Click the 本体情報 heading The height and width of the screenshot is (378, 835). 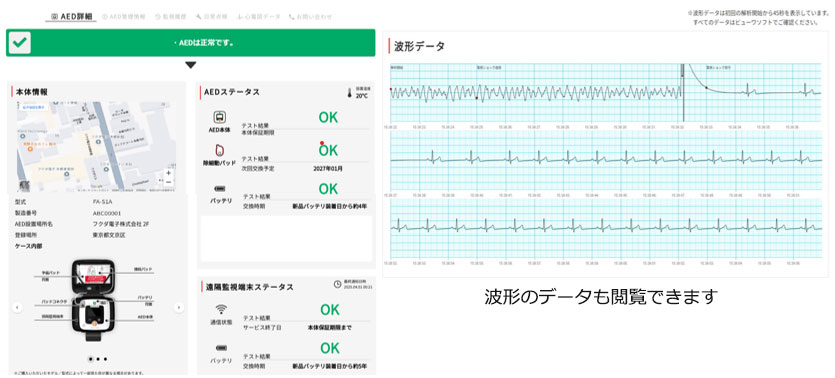point(31,92)
